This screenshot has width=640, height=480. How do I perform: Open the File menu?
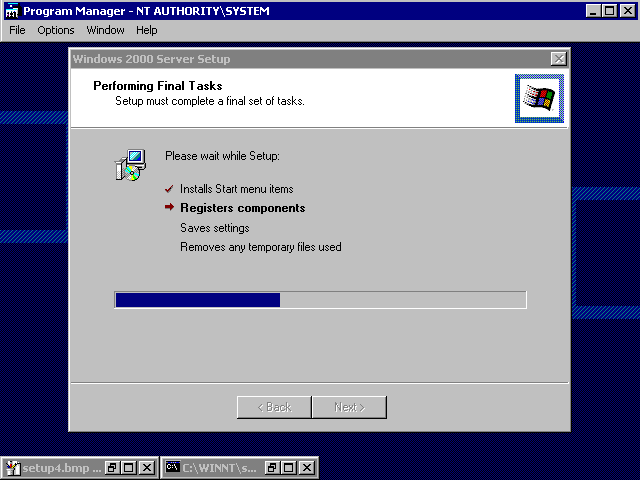coord(17,30)
